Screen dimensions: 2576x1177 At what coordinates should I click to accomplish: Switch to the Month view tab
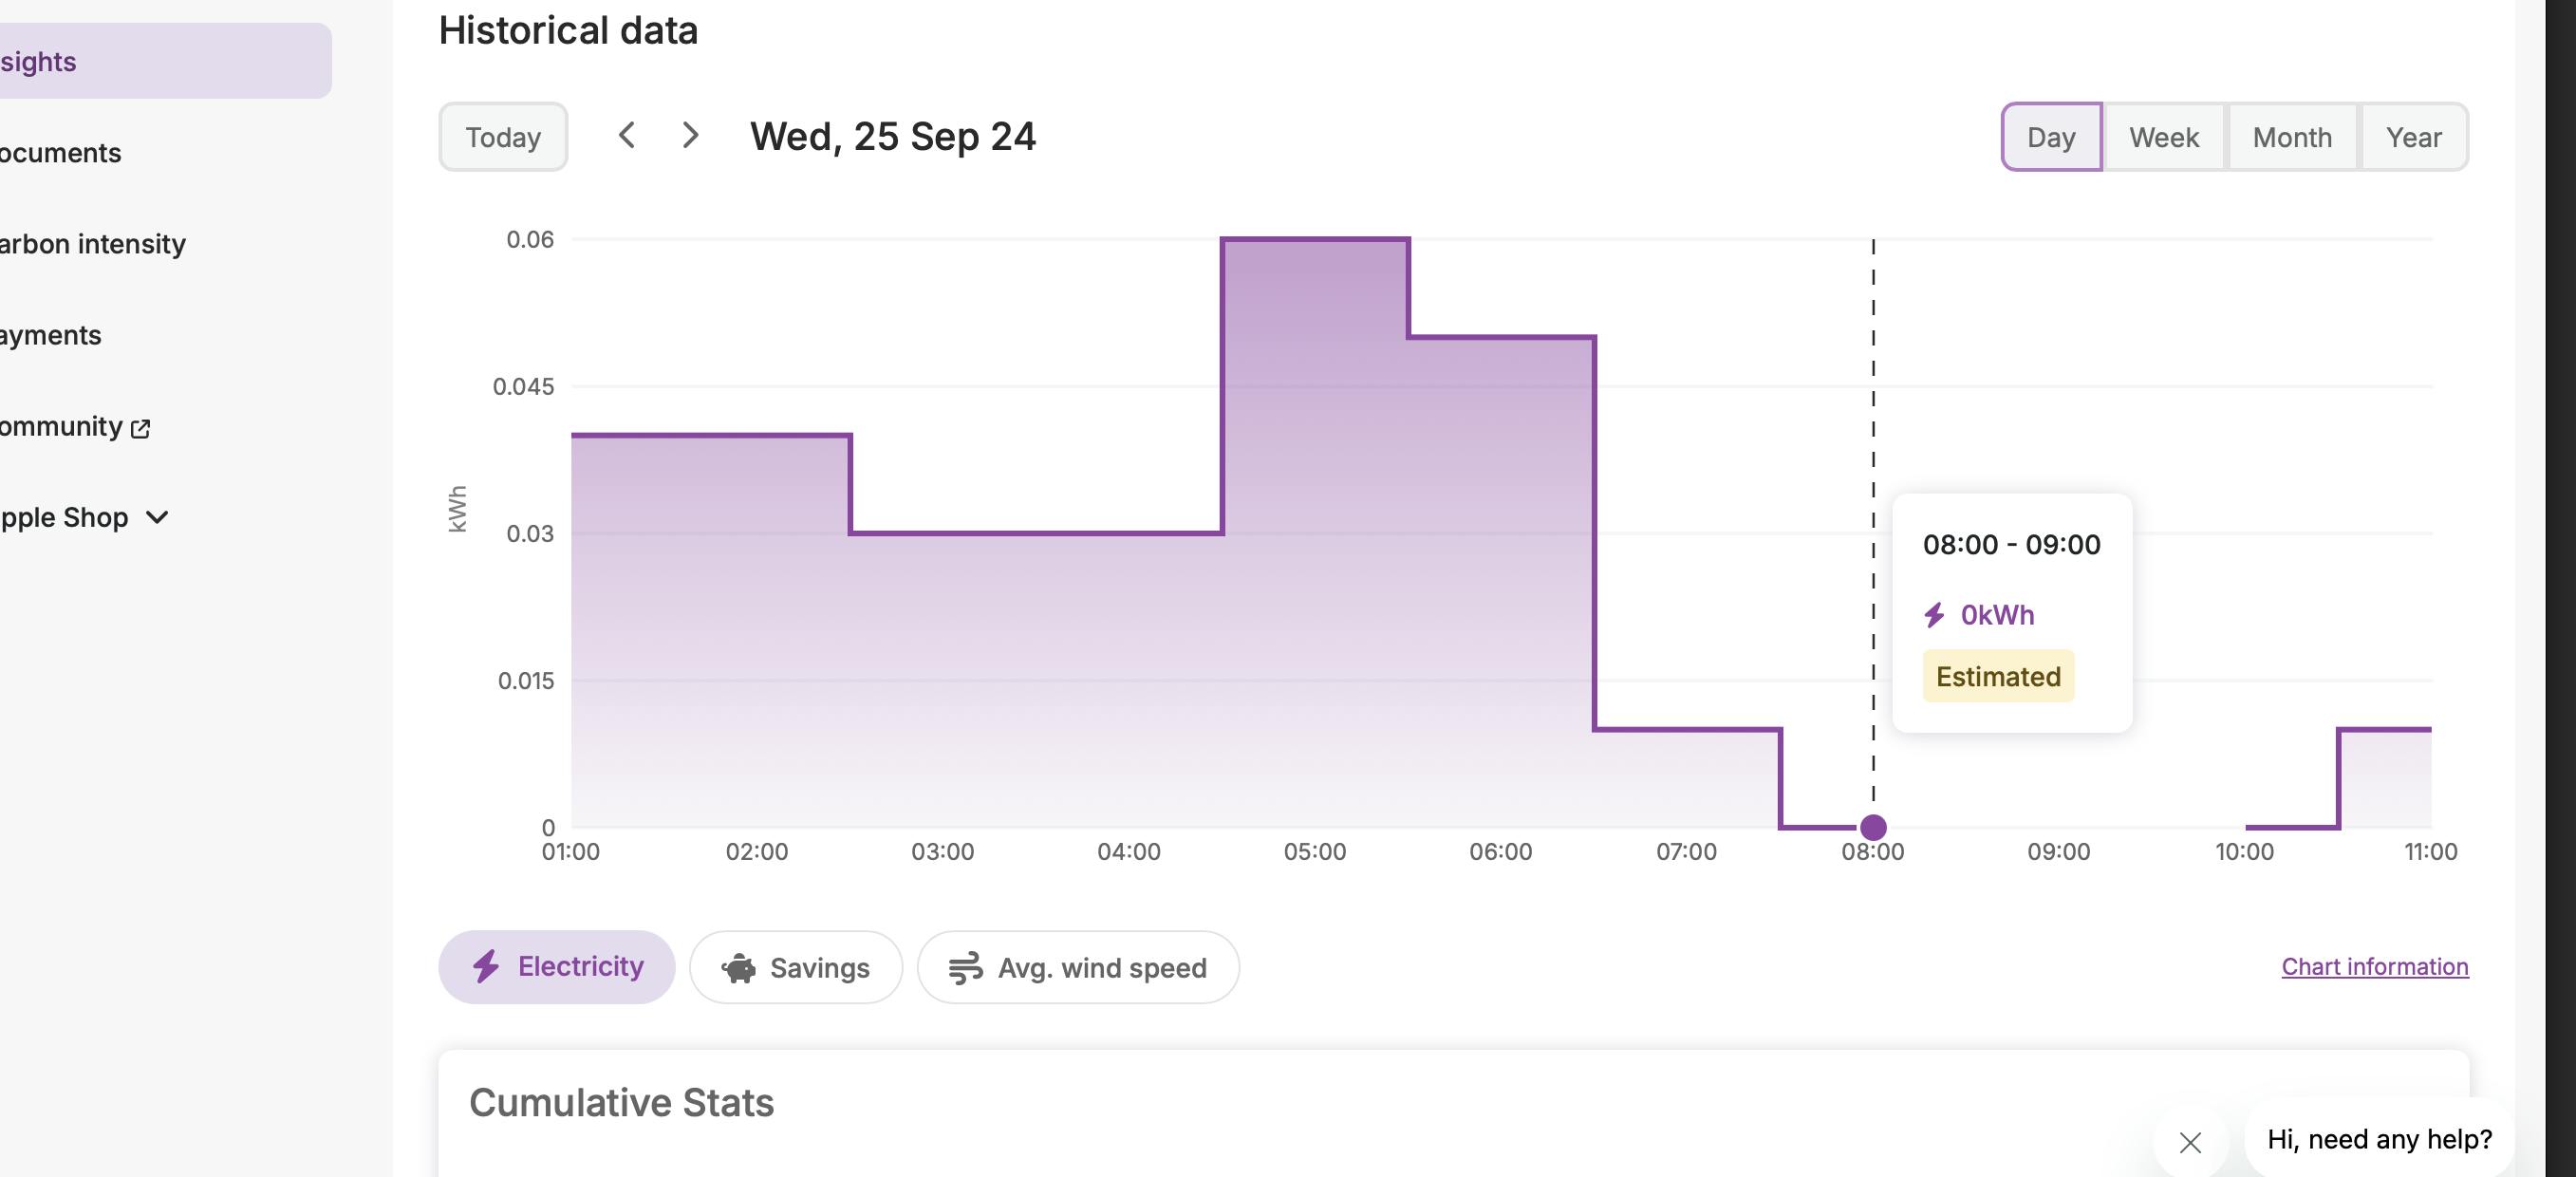[x=2292, y=137]
